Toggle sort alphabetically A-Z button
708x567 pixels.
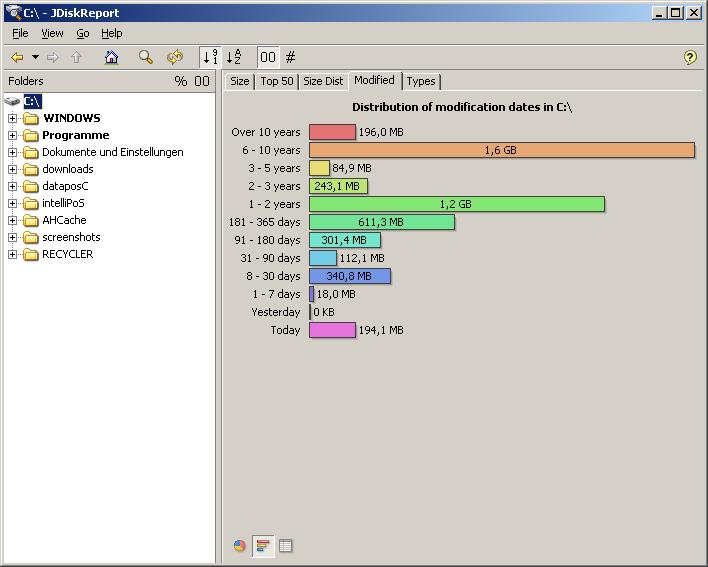[x=233, y=57]
